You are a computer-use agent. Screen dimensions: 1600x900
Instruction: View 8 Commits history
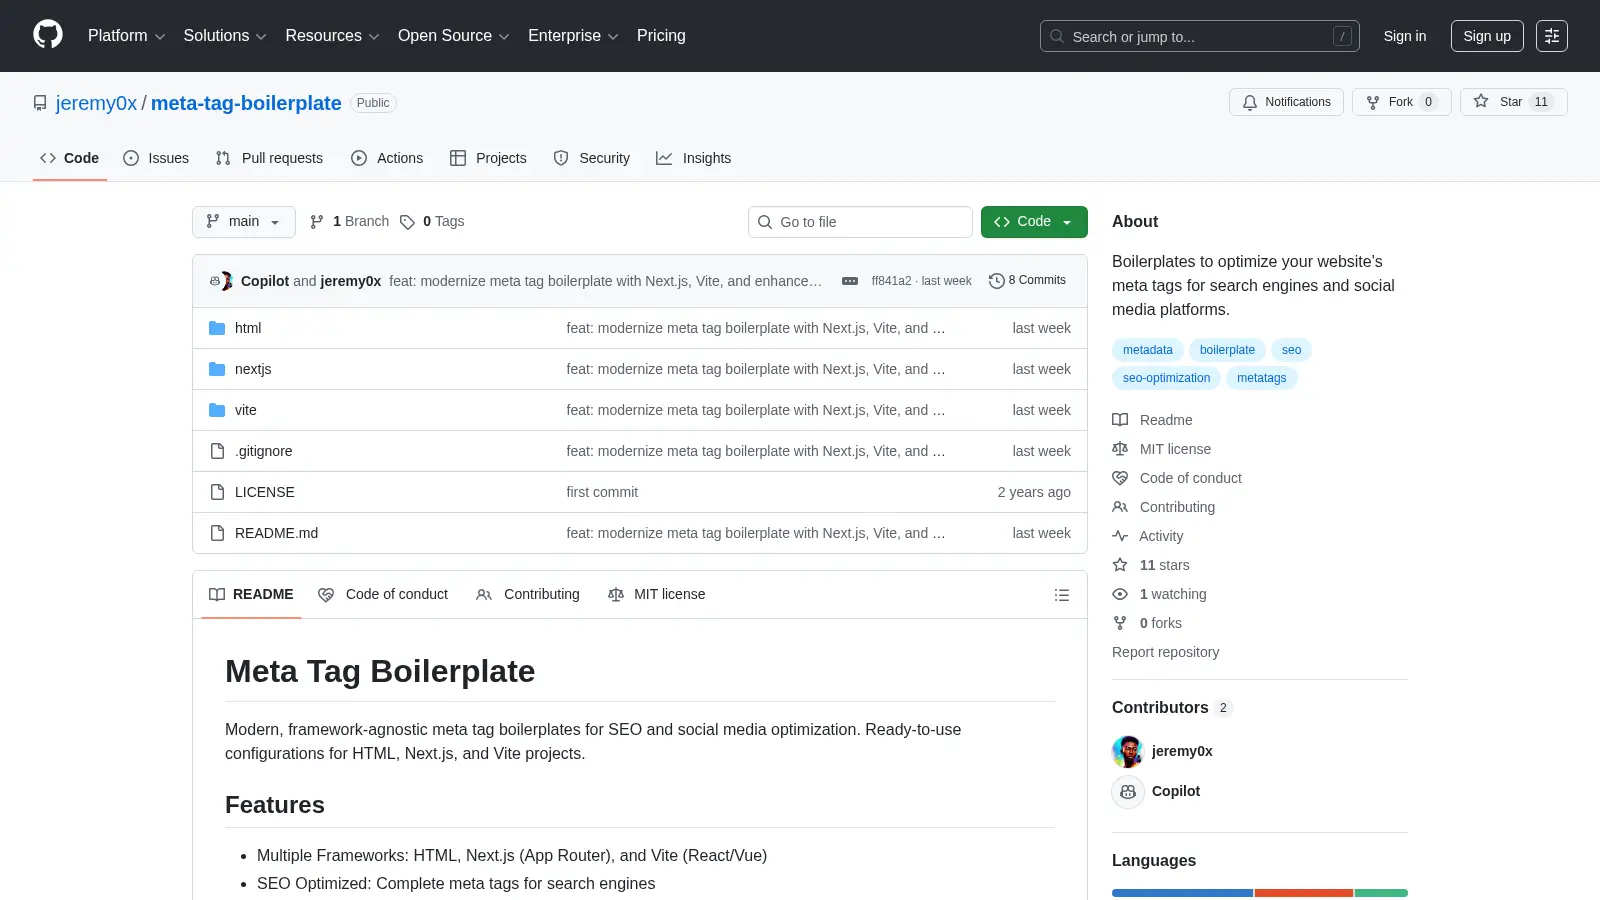pyautogui.click(x=1027, y=281)
